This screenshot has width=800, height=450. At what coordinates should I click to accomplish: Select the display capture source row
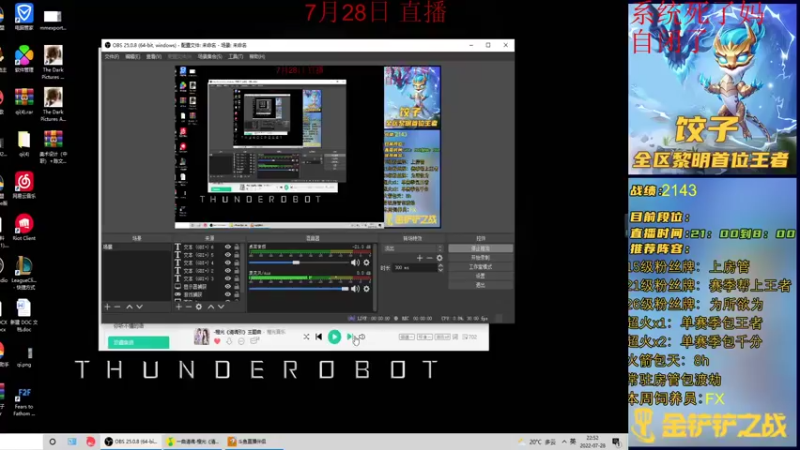207,287
